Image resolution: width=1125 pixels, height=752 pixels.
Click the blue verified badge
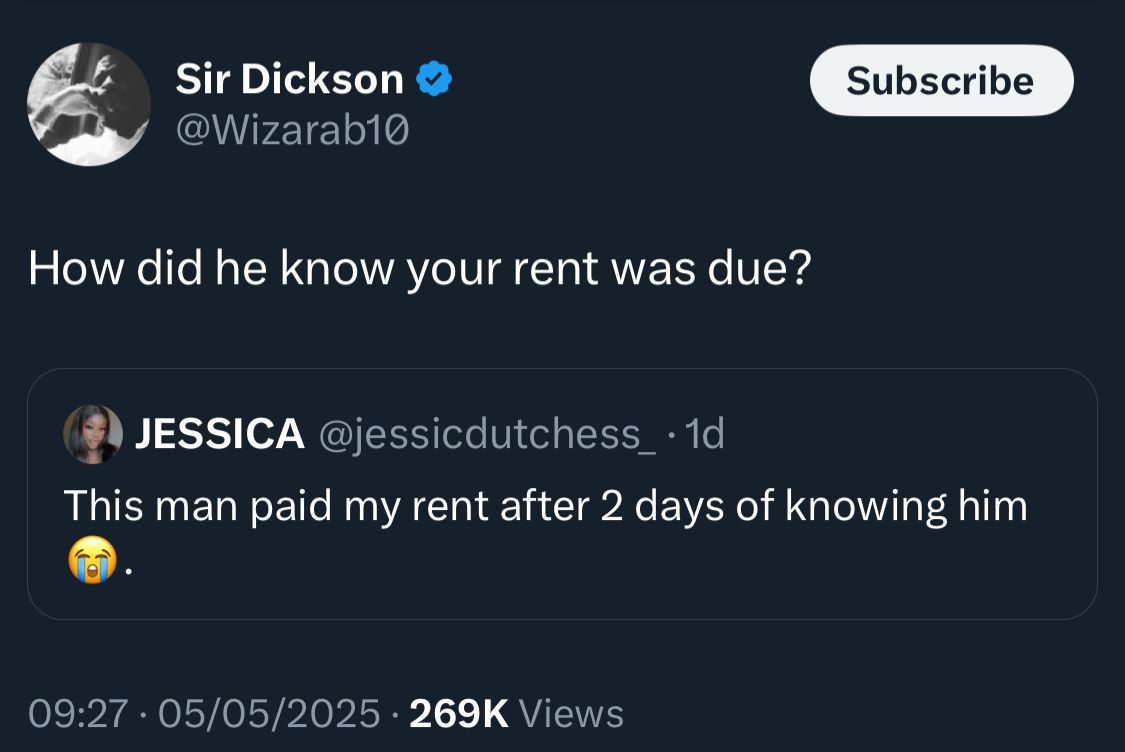[x=435, y=79]
